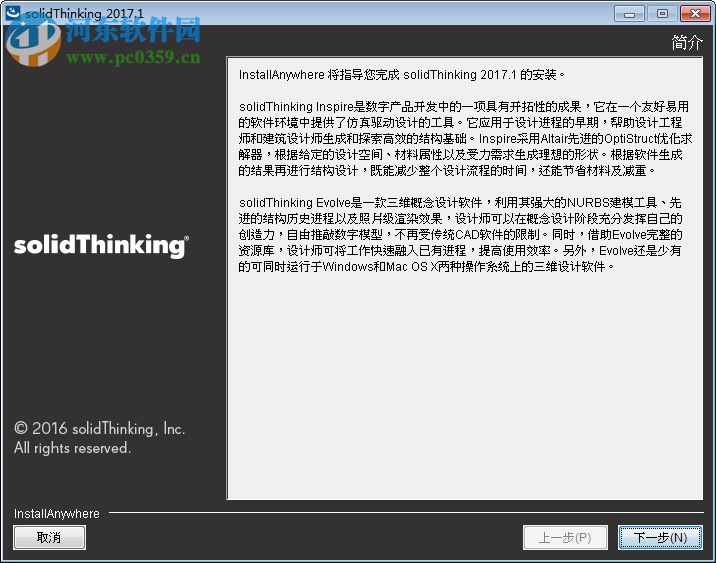
Task: Click the 上一步(P) previous button
Action: [565, 537]
